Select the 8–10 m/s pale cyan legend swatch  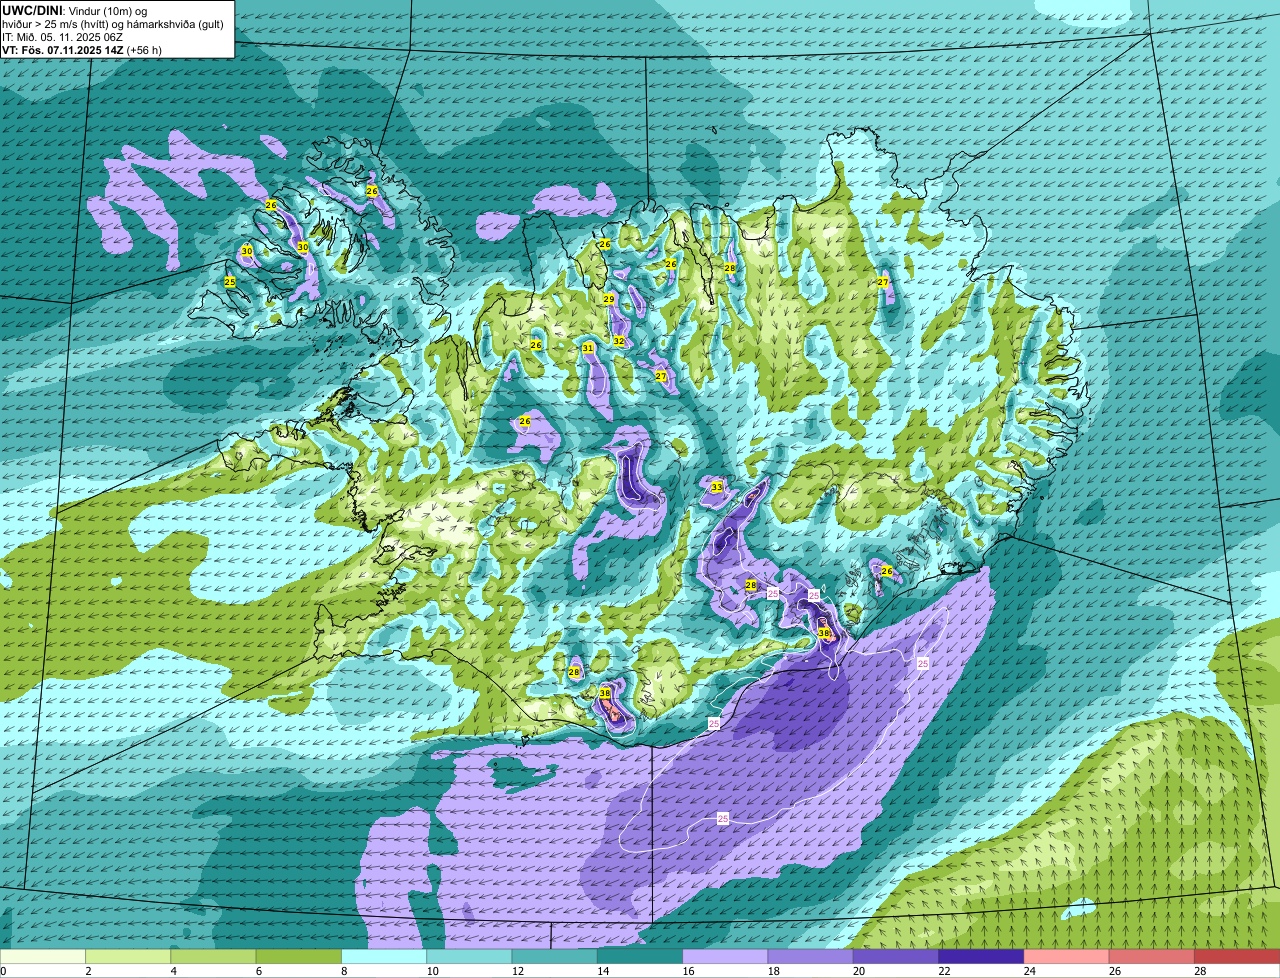click(384, 956)
